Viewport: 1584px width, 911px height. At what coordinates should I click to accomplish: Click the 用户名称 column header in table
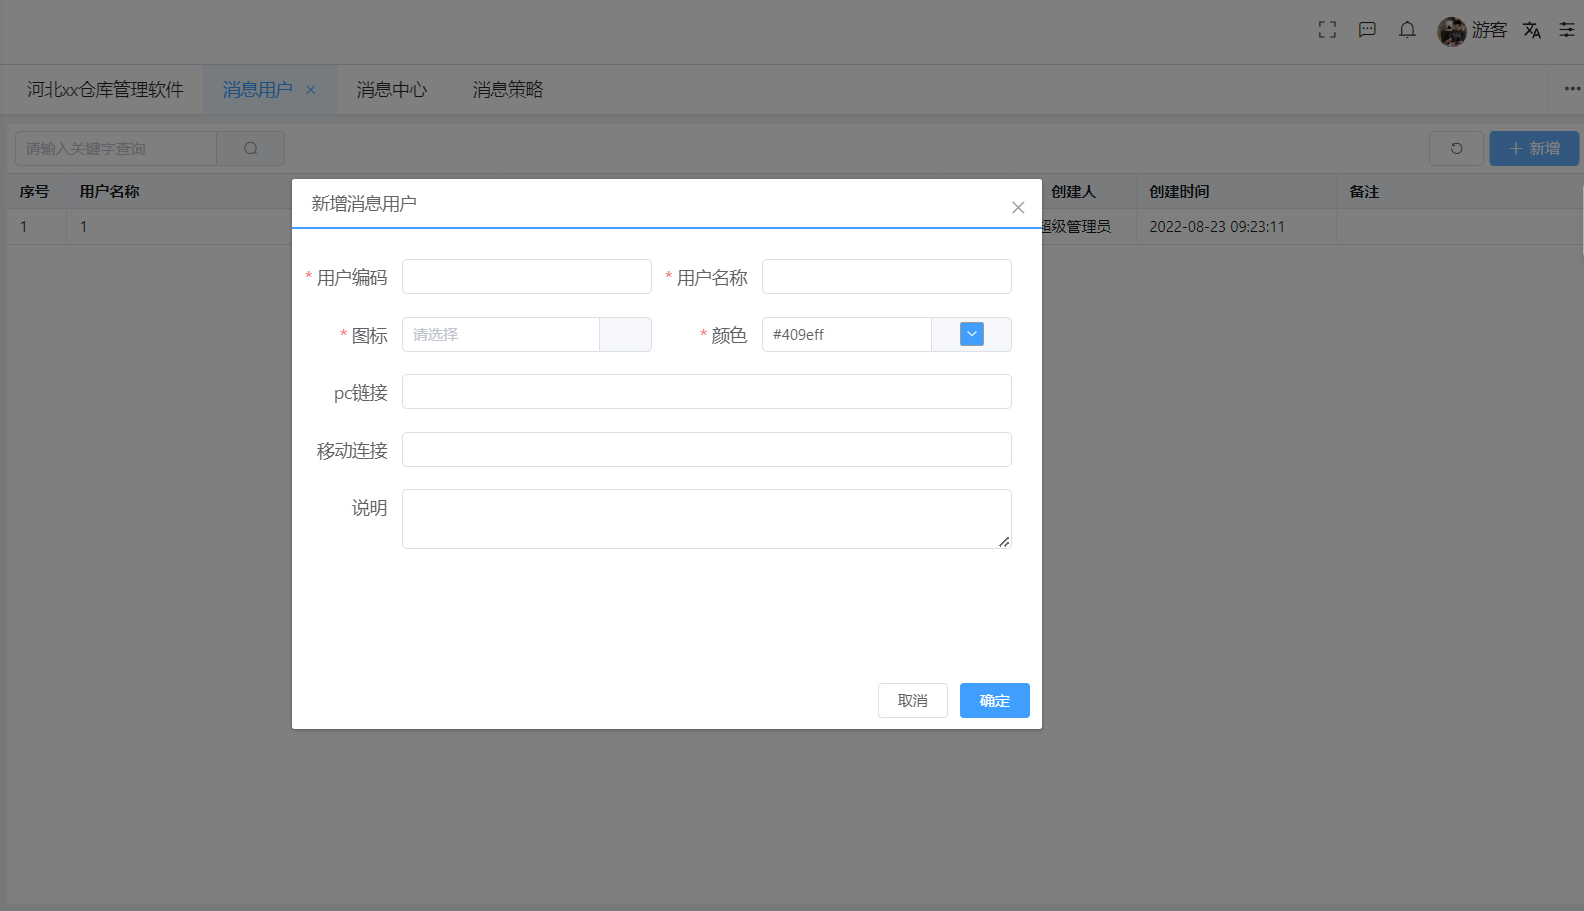point(110,192)
